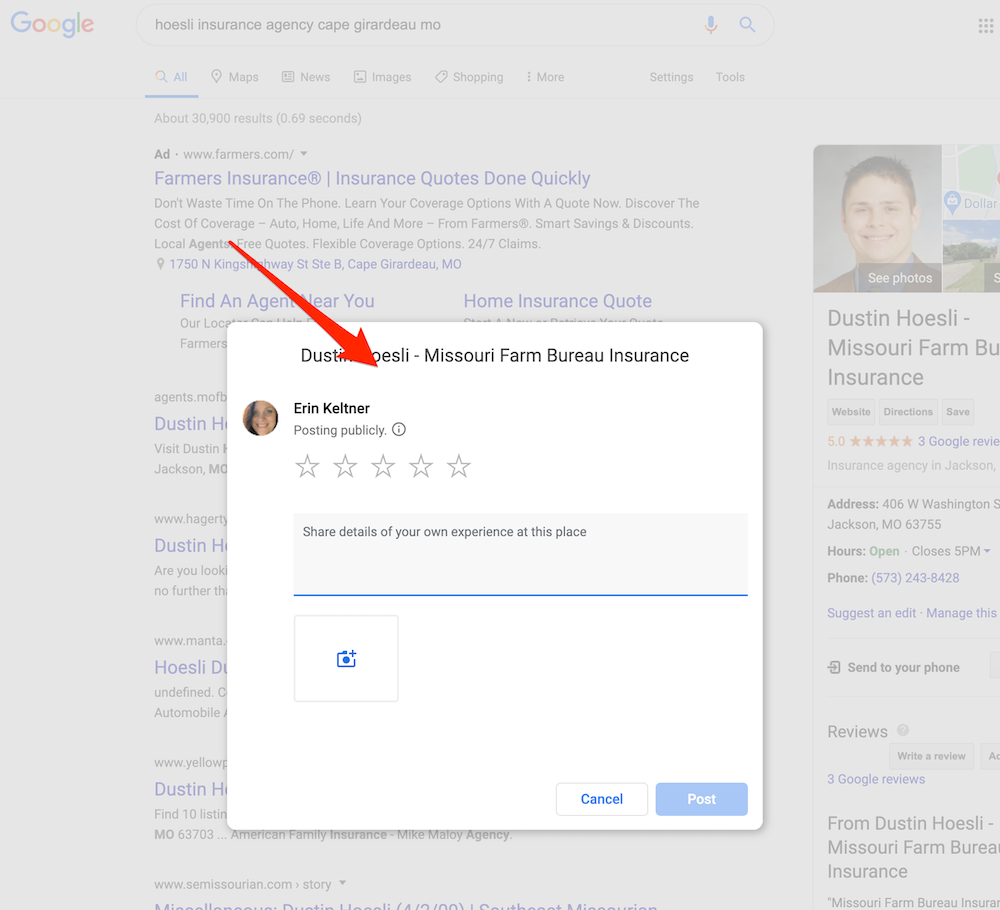Screen dimensions: 1000x910
Task: Open the Farmers Insurance ad headline link
Action: pos(372,178)
